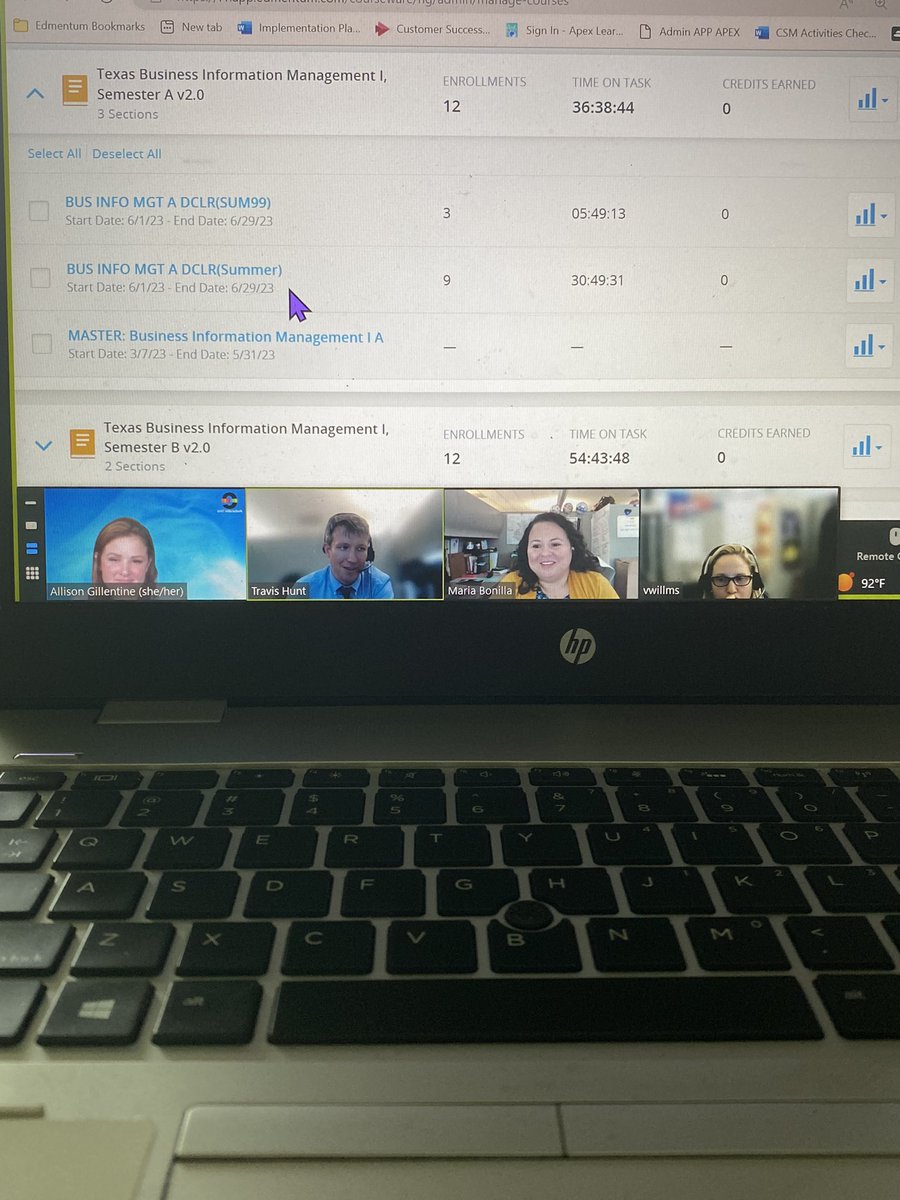This screenshot has height=1200, width=900.
Task: Open chart menu for BUS INFO MGT A DCLR(Summer)
Action: click(870, 281)
